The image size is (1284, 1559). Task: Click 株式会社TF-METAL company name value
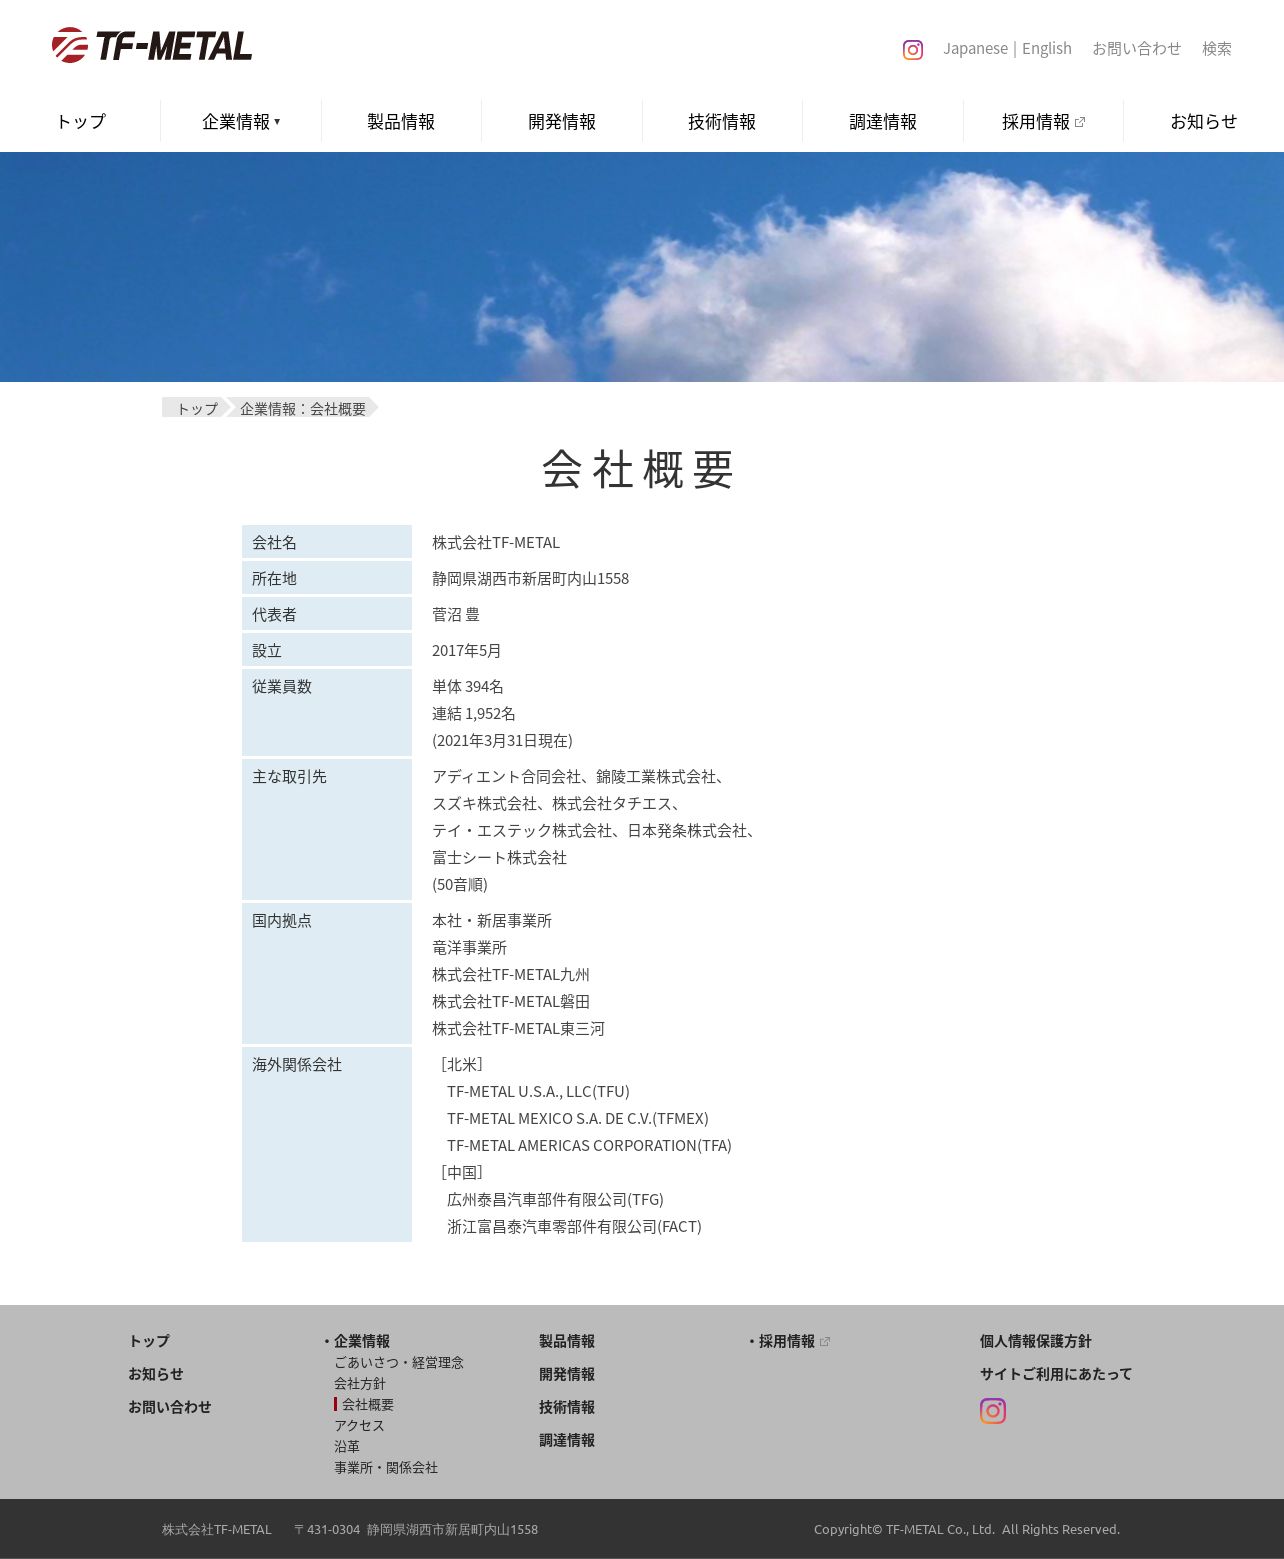[x=496, y=542]
